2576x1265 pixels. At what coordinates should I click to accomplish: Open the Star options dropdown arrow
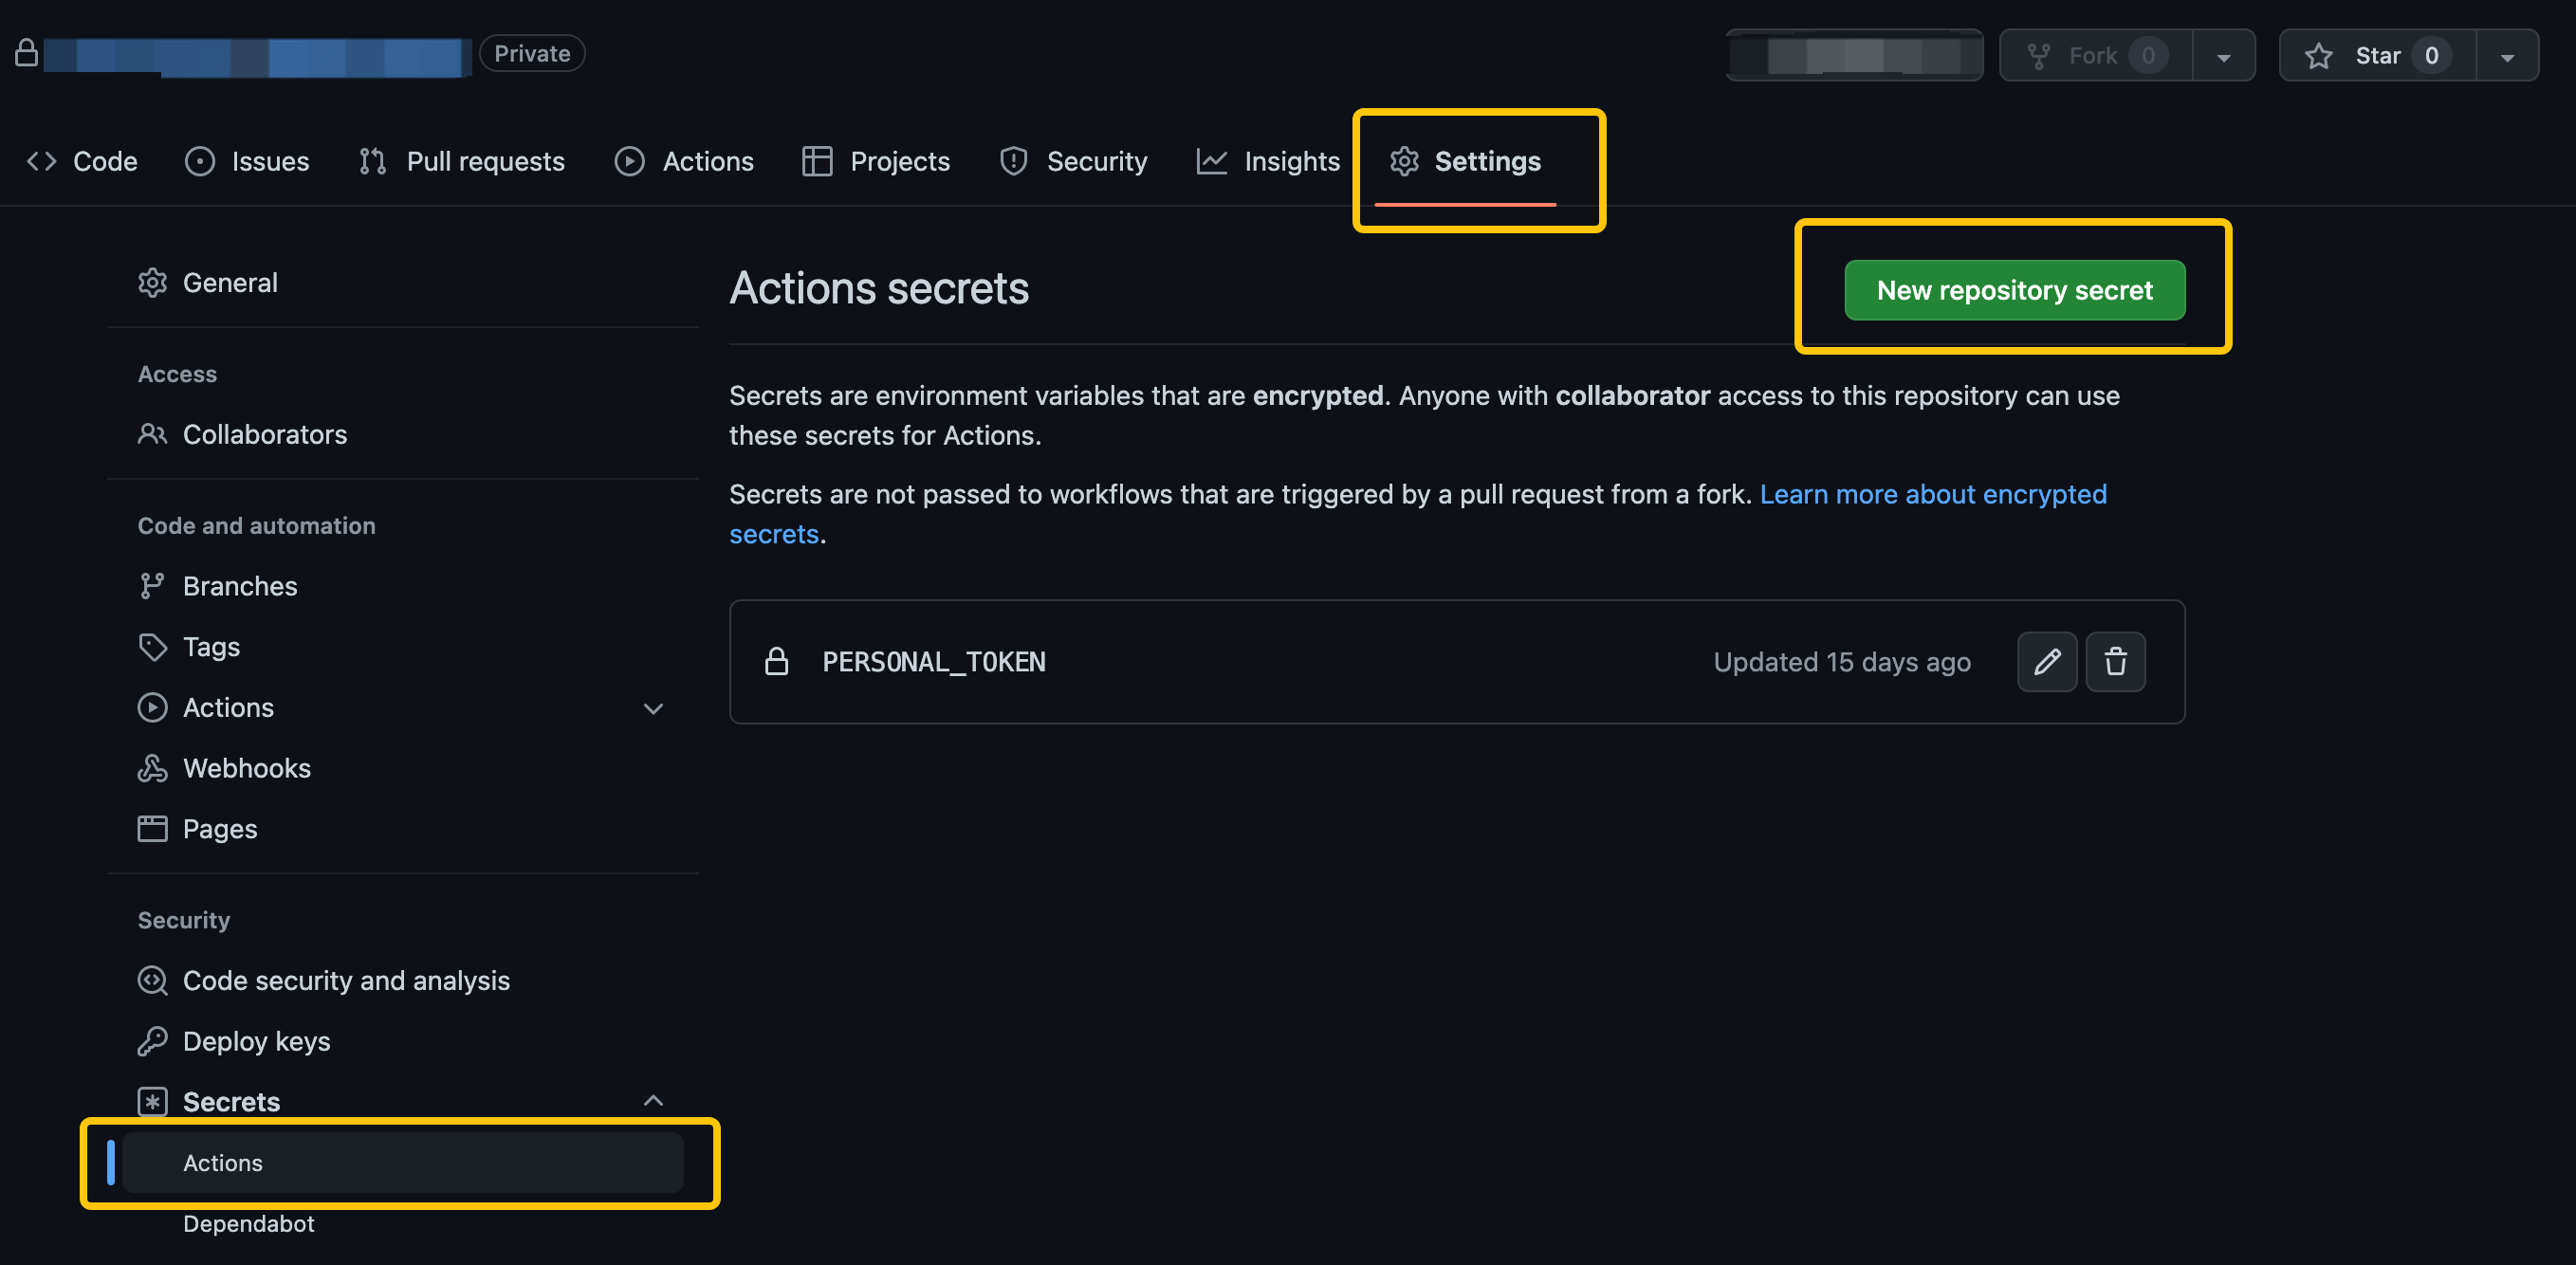click(x=2508, y=55)
